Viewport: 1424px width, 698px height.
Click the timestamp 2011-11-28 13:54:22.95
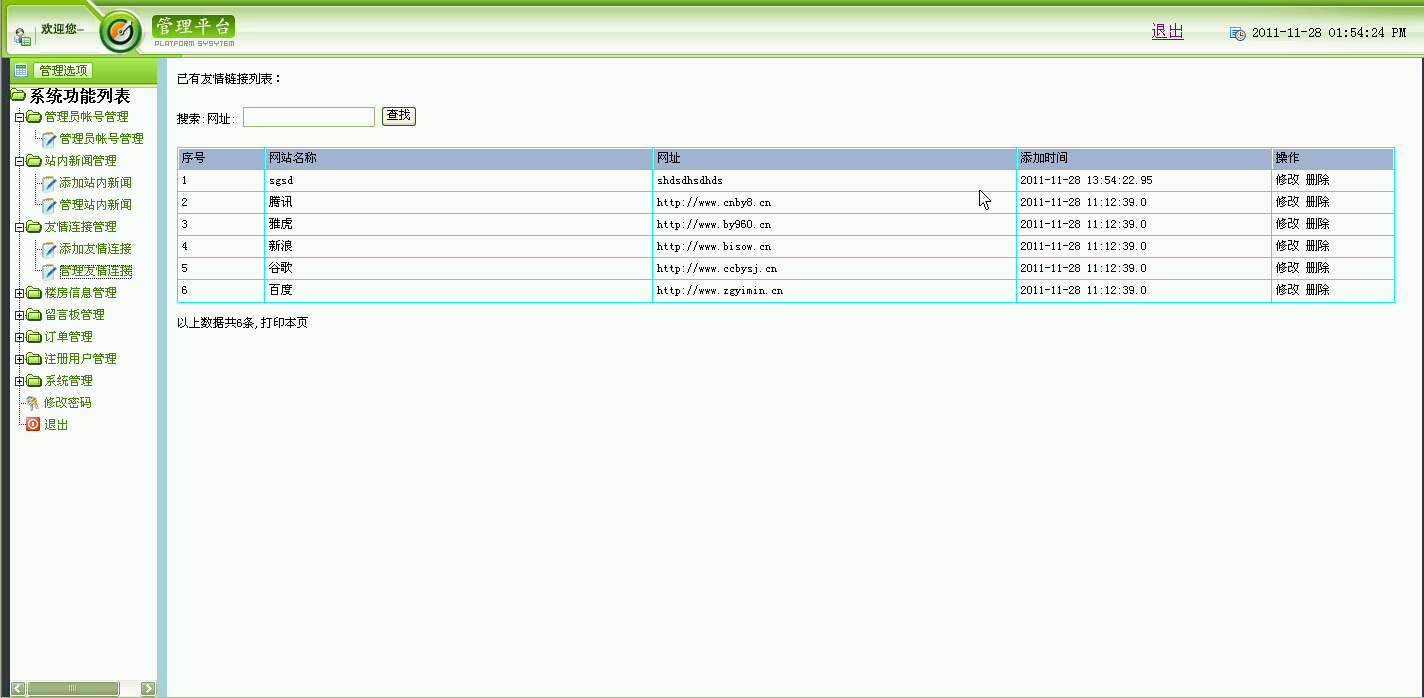(x=1086, y=181)
